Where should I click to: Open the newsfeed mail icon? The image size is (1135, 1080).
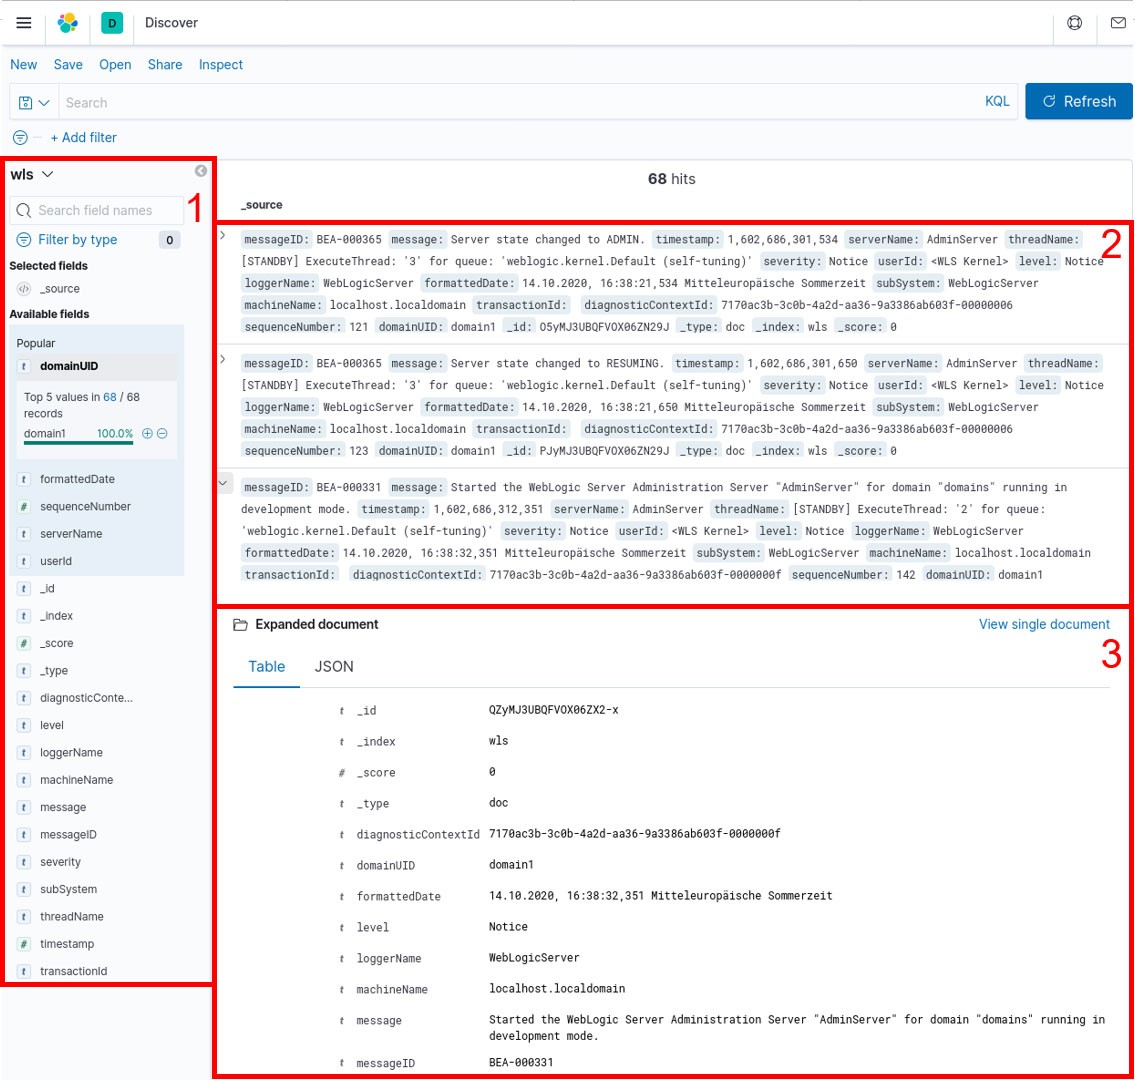[x=1118, y=23]
